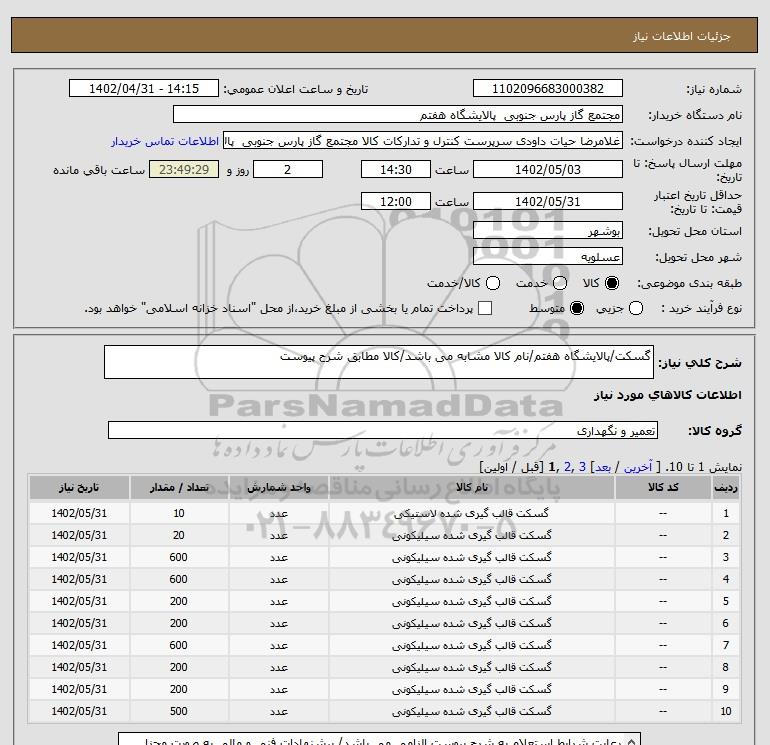Click the remaining days field showing 2
This screenshot has height=745, width=770.
(288, 169)
